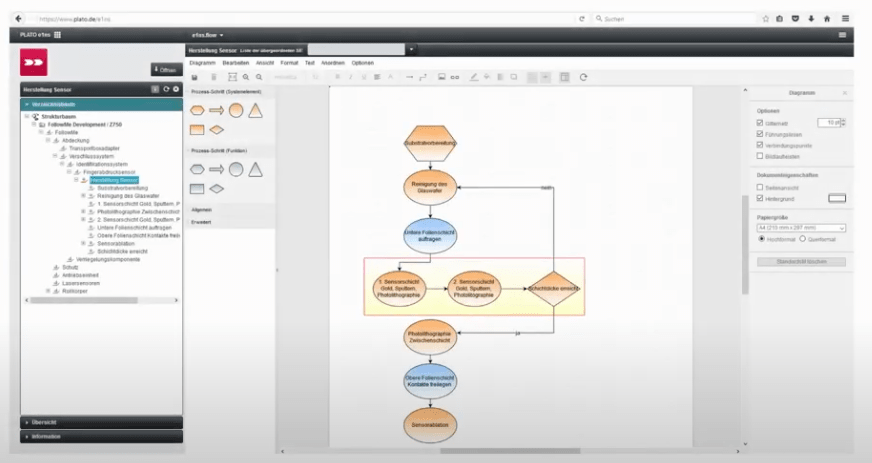Open the Optionen menu
The width and height of the screenshot is (872, 463).
[363, 63]
